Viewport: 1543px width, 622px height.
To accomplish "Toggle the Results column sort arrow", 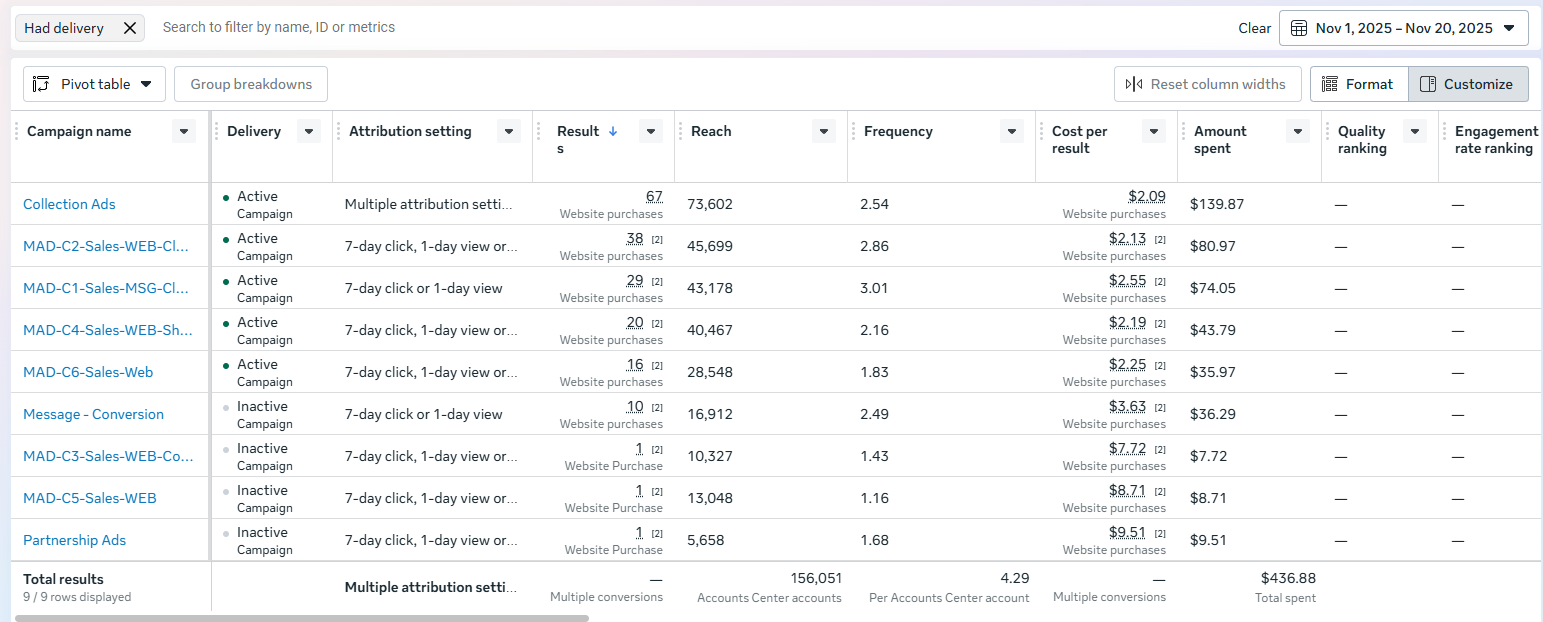I will (613, 131).
